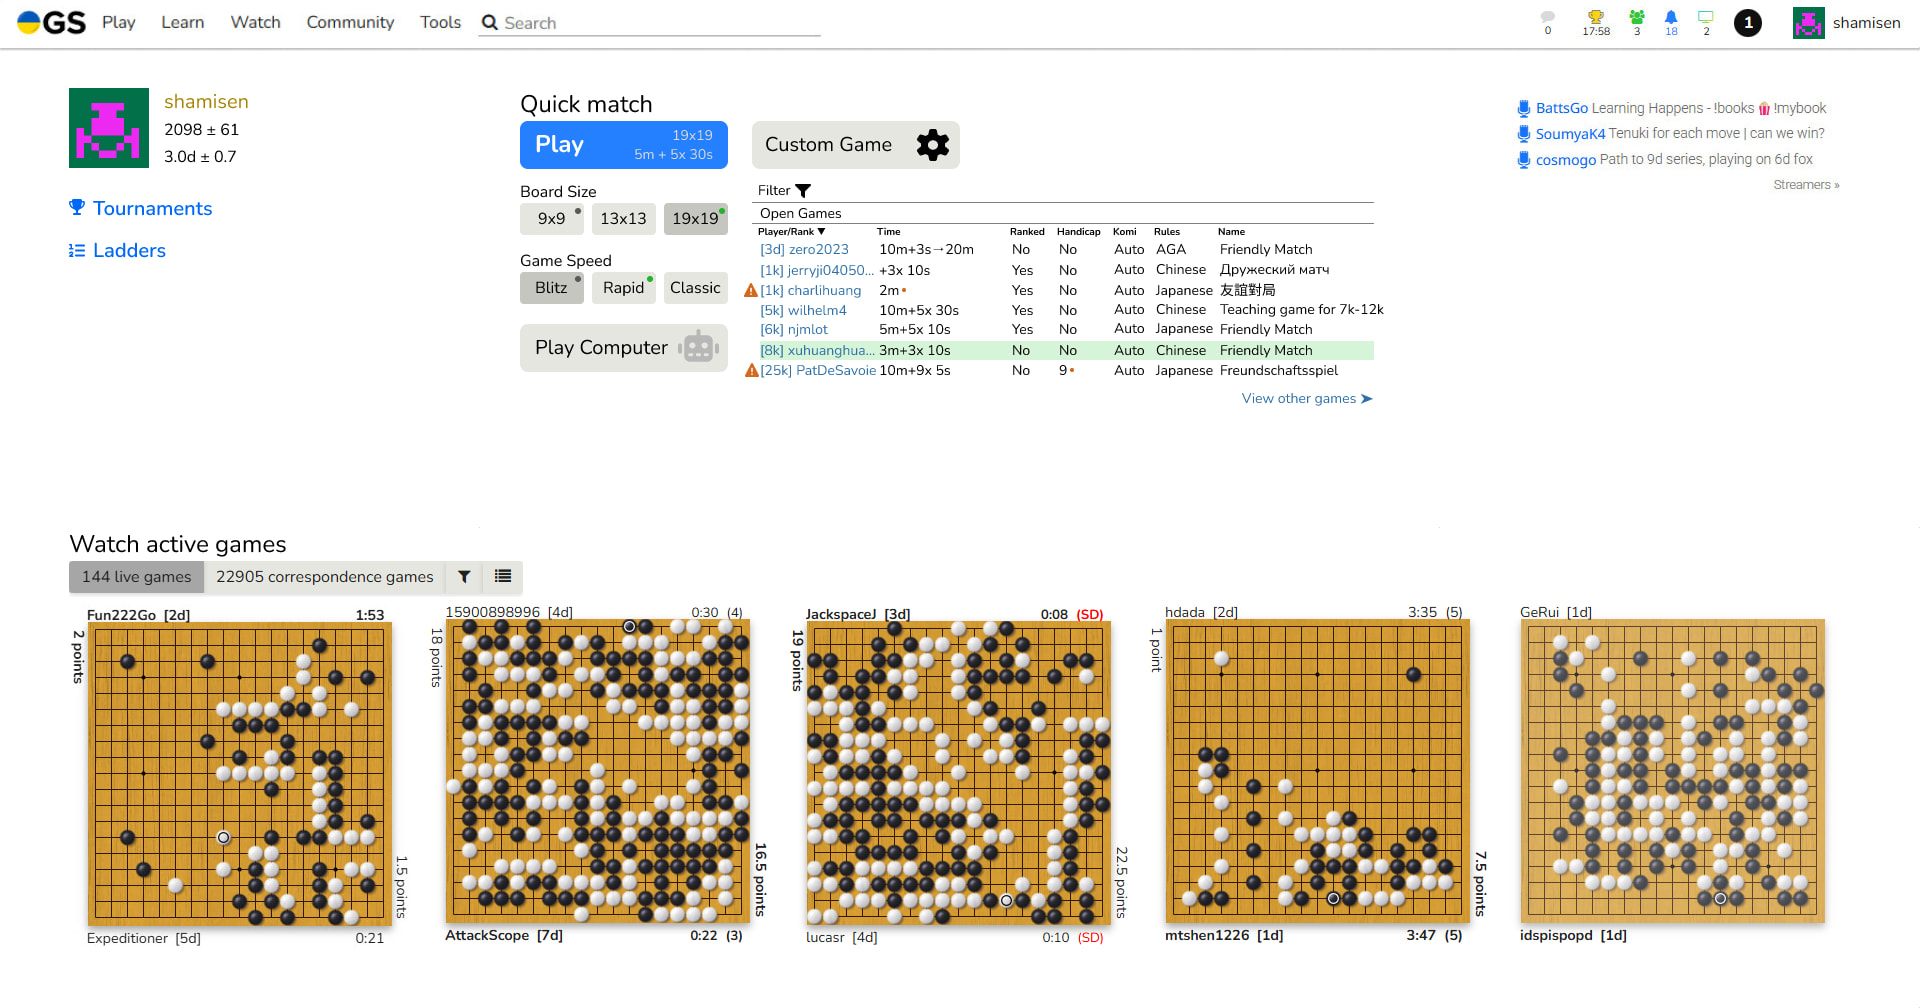Viewport: 1920px width, 1008px height.
Task: Select the 9x9 board size
Action: (551, 219)
